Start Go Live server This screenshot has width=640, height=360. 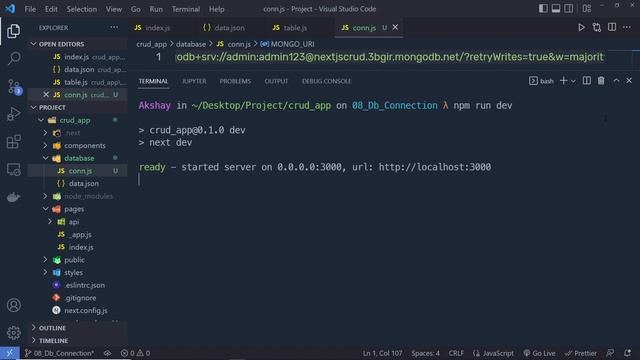coord(539,353)
